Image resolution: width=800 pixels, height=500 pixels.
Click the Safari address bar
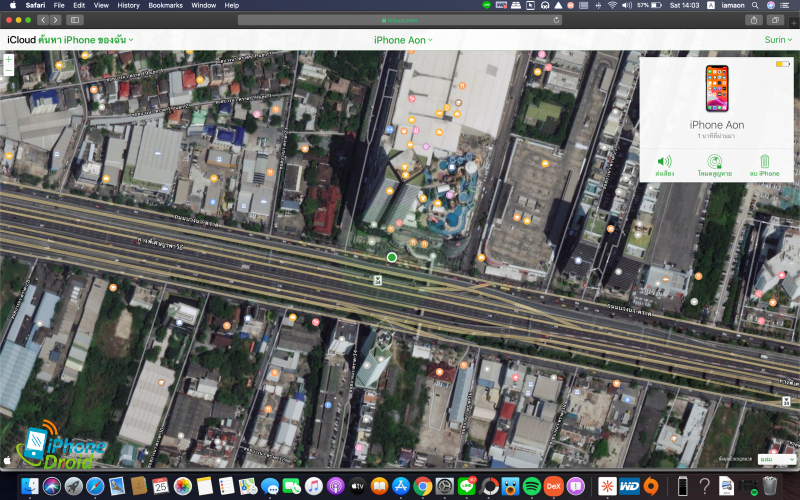(400, 20)
